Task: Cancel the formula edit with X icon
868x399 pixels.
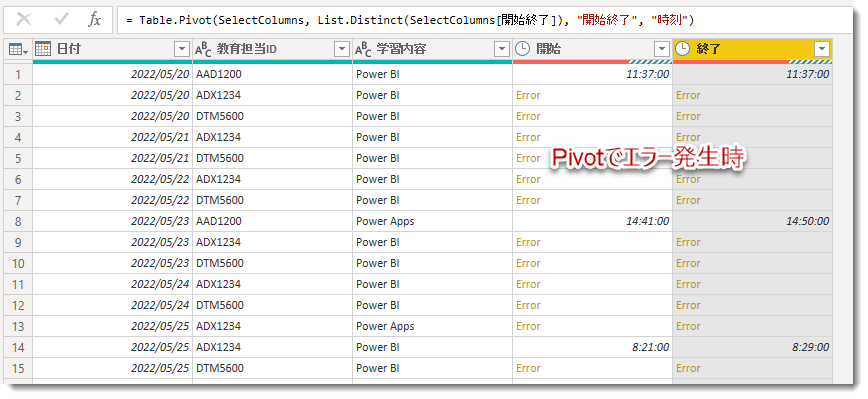Action: click(24, 20)
